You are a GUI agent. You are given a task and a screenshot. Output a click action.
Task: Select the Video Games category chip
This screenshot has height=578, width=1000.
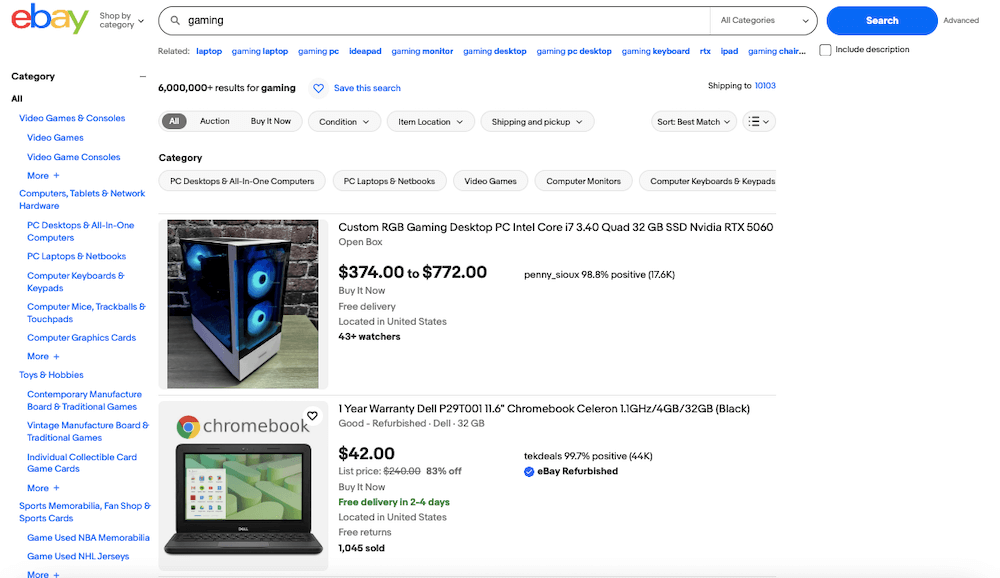[490, 181]
